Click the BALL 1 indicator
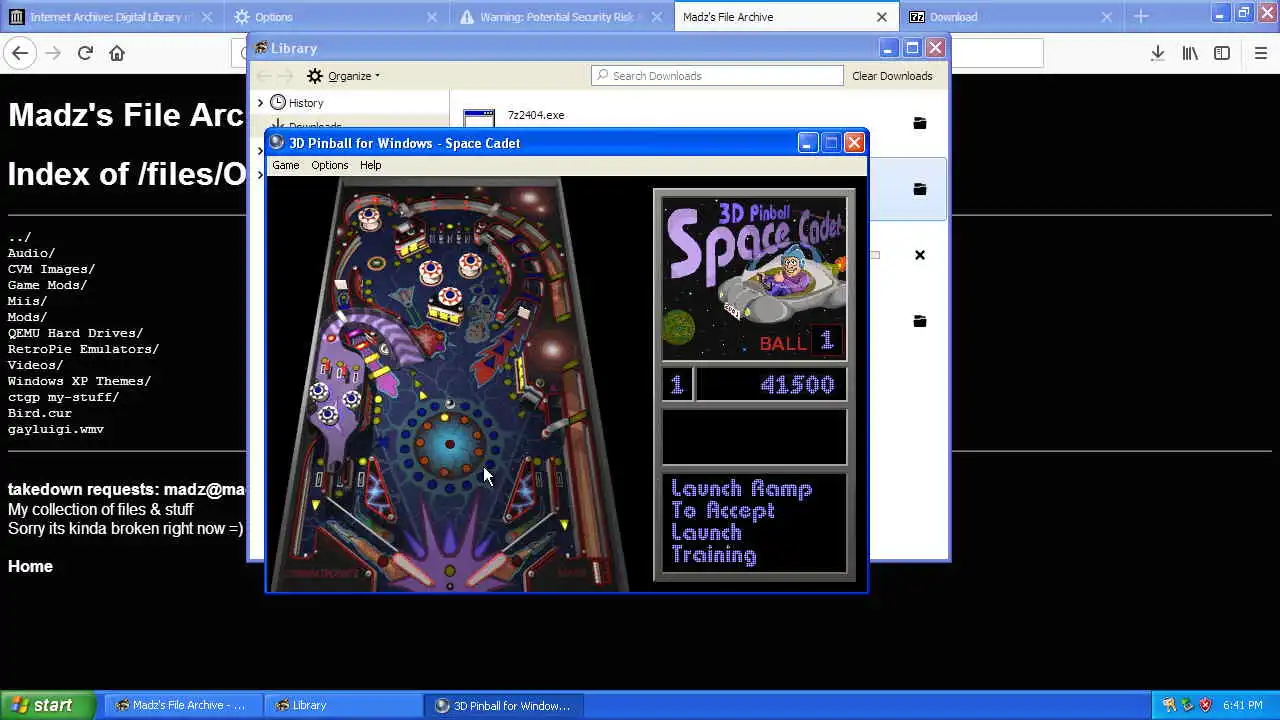The width and height of the screenshot is (1280, 720). [801, 343]
